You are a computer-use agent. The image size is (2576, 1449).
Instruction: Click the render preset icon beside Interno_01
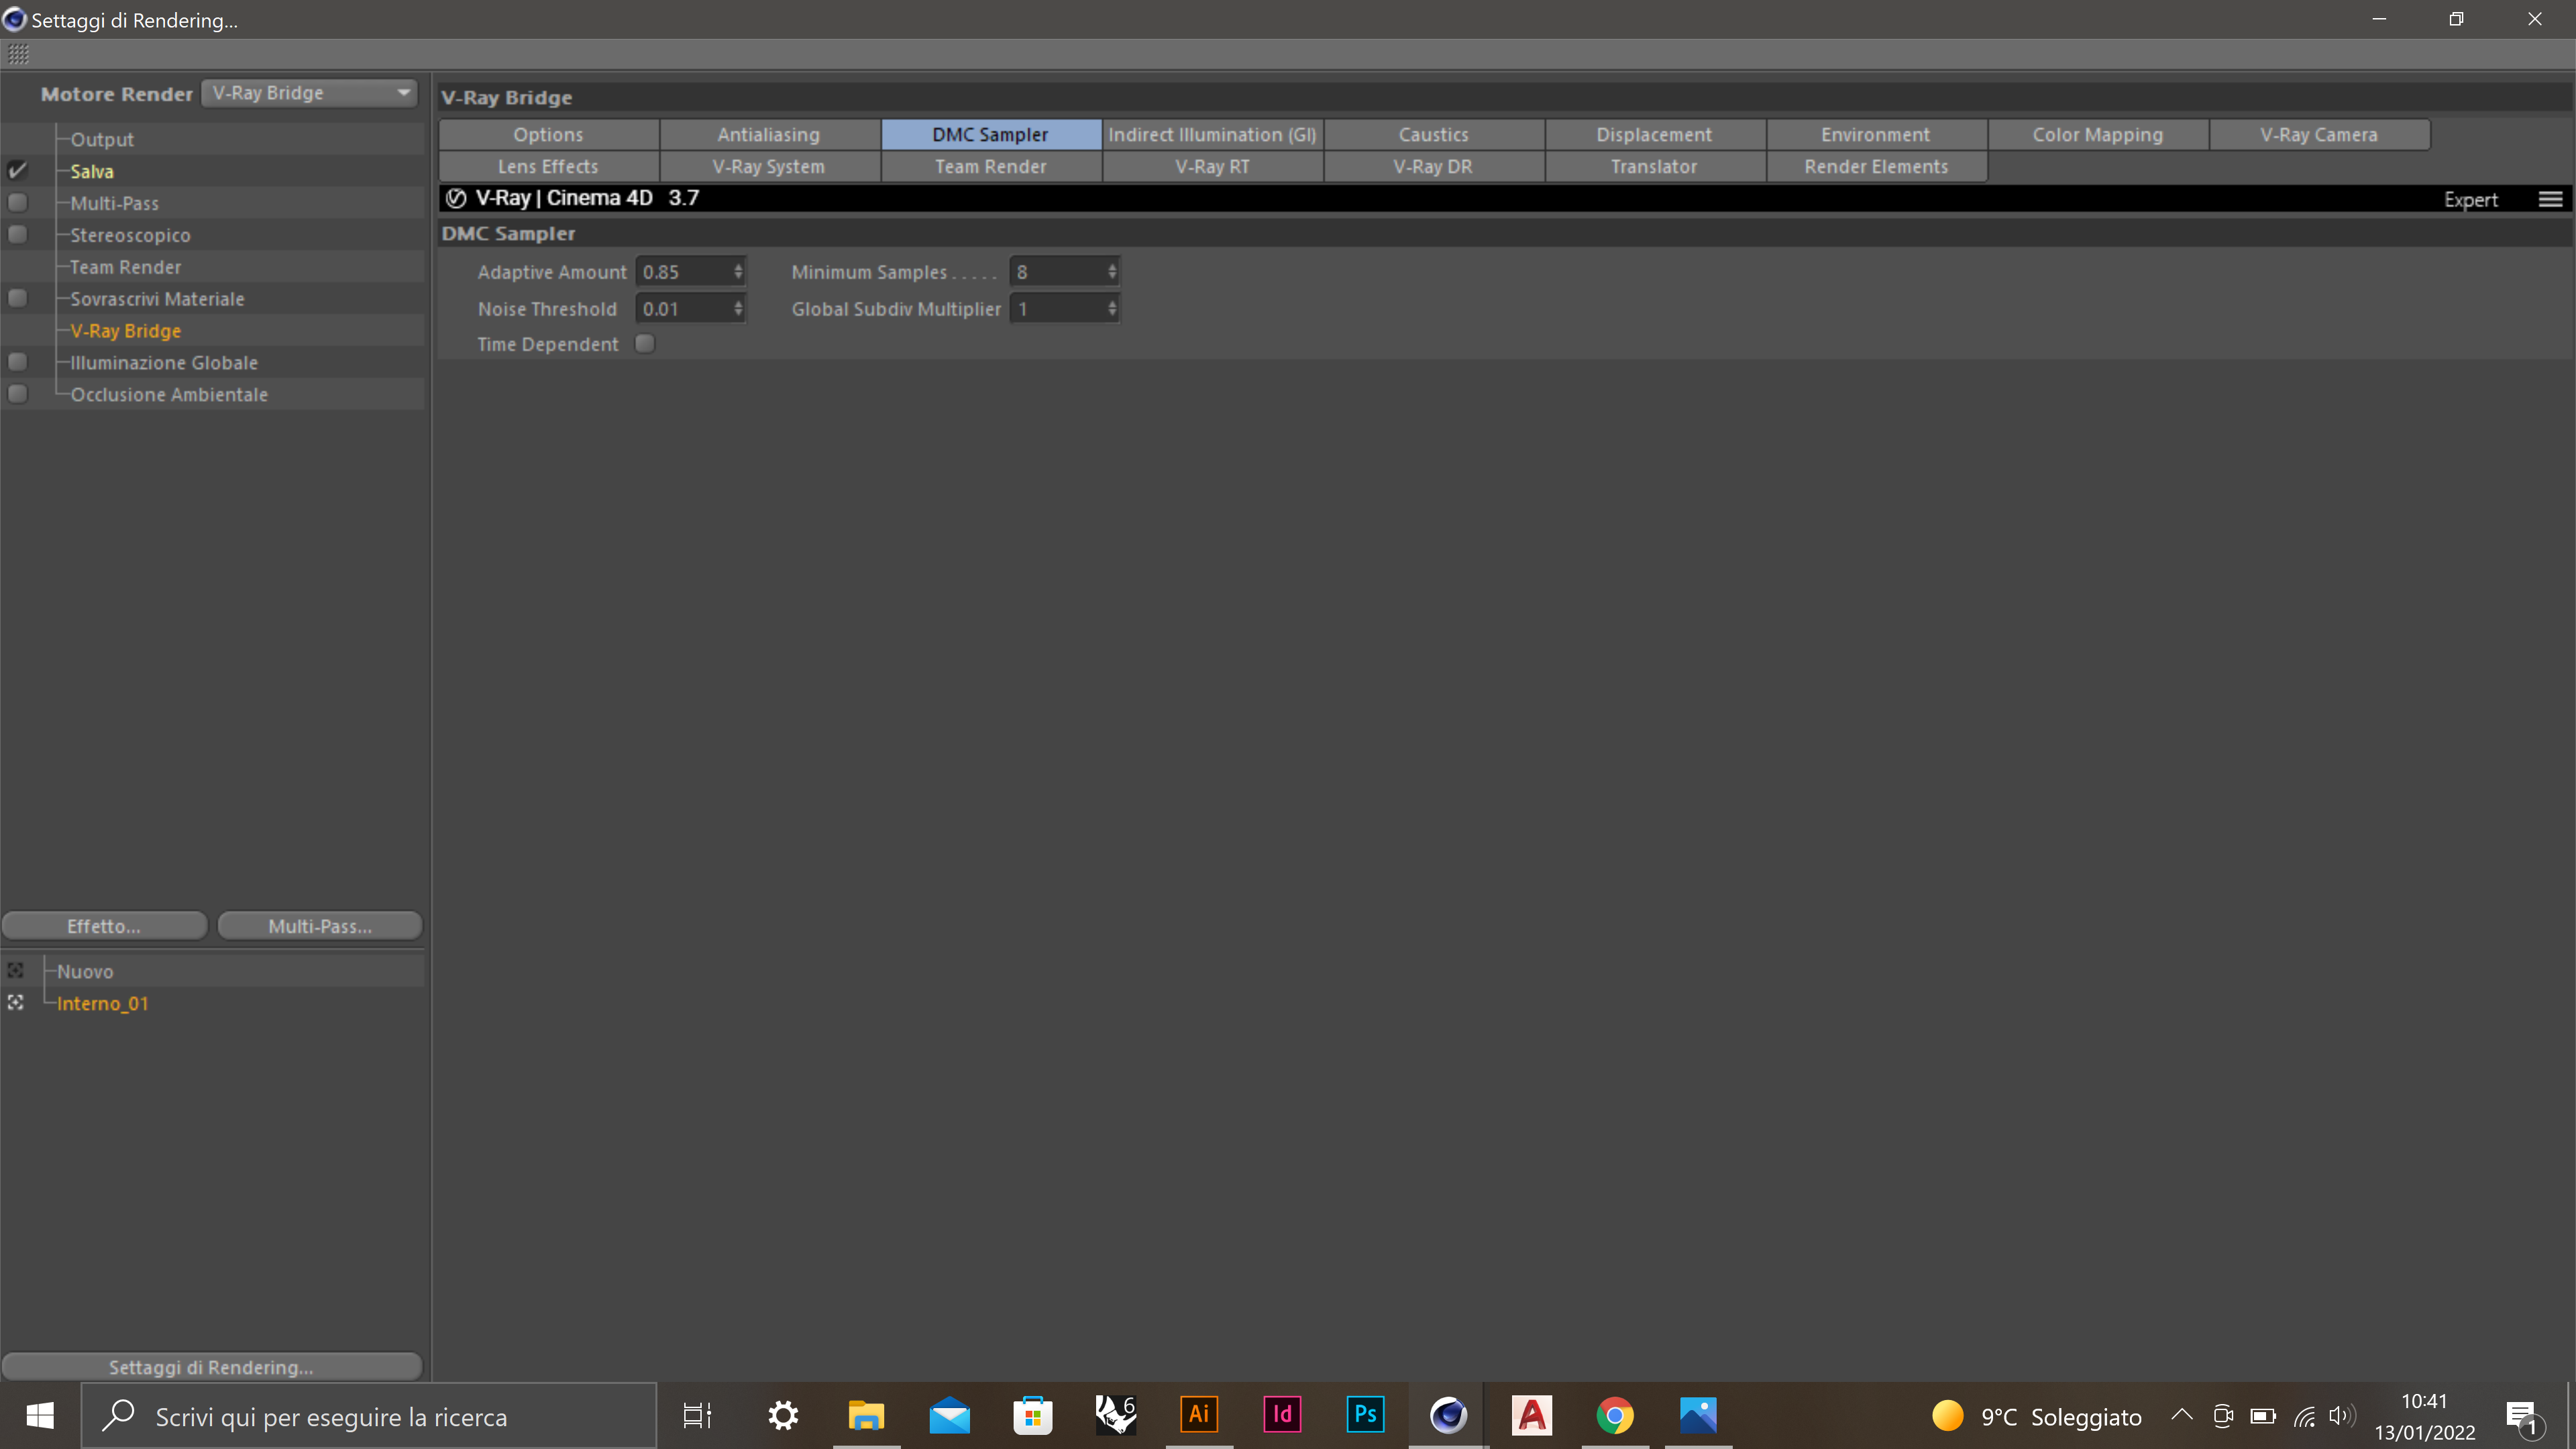(16, 1002)
